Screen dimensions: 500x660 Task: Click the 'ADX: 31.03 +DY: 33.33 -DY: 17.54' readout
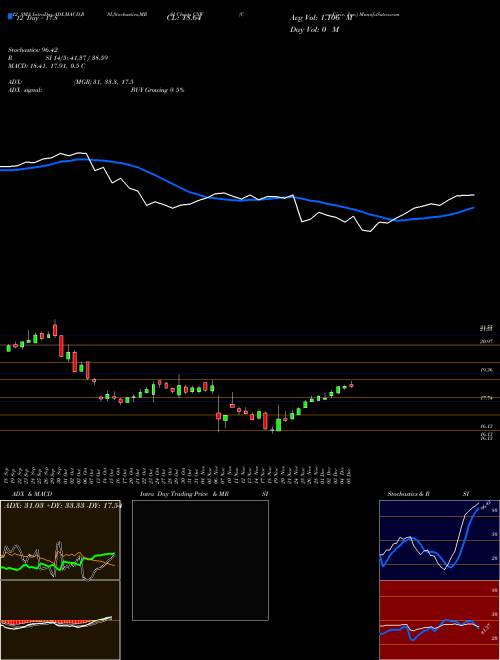pyautogui.click(x=63, y=505)
